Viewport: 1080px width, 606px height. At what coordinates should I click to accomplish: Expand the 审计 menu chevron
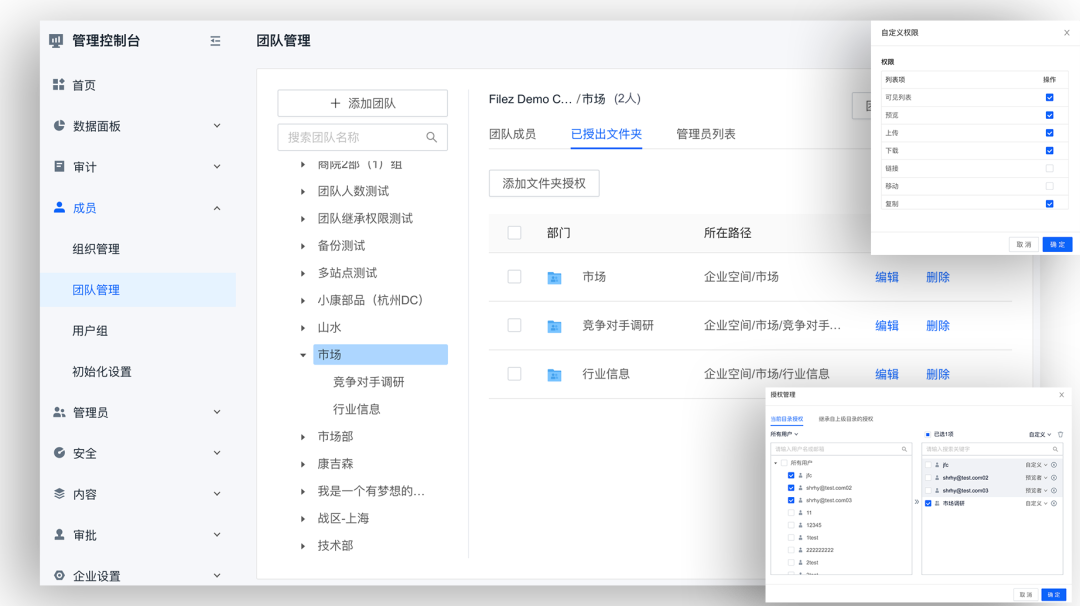point(217,167)
